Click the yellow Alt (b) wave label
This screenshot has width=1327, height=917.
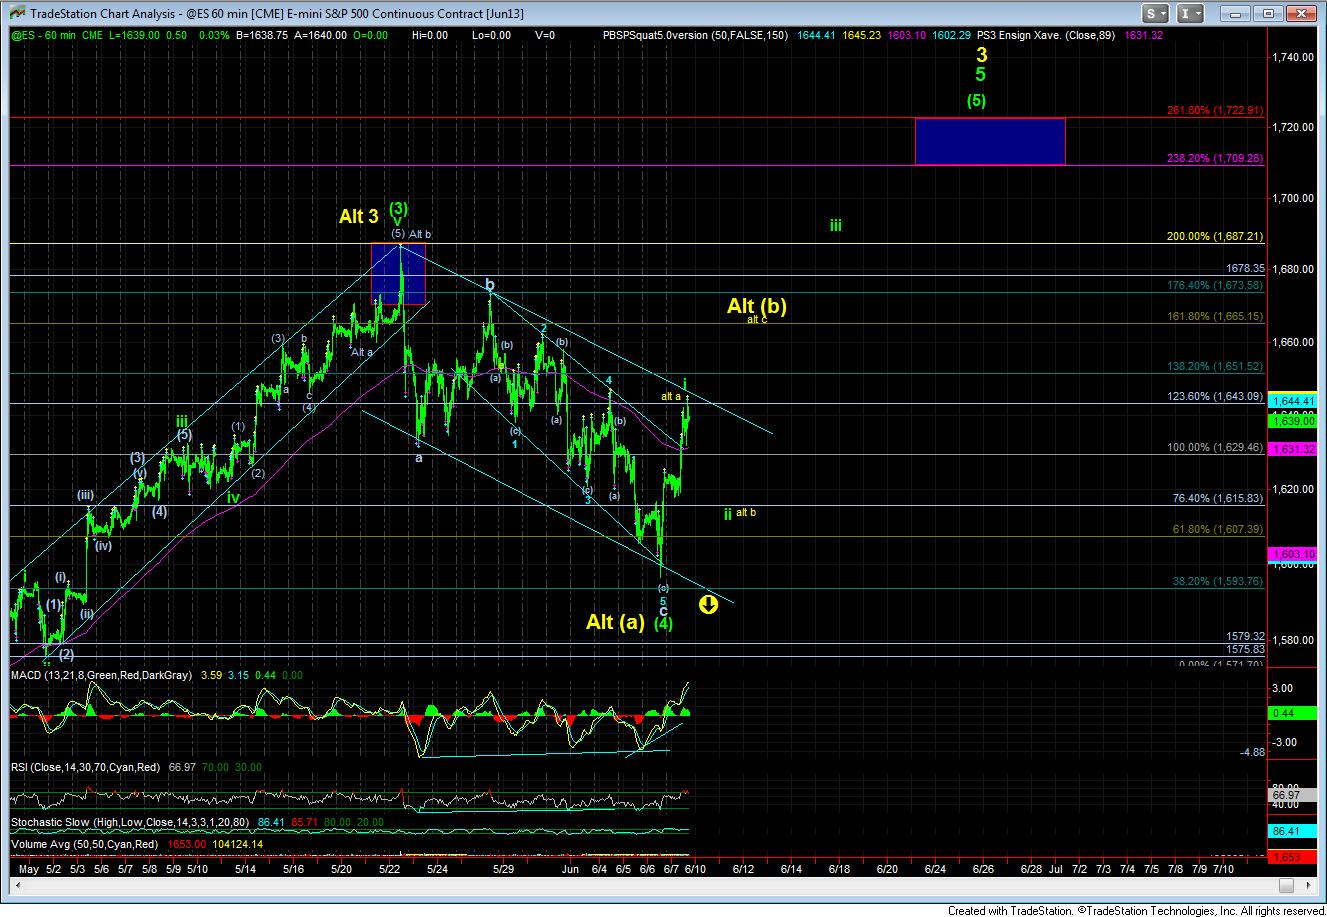pos(757,306)
